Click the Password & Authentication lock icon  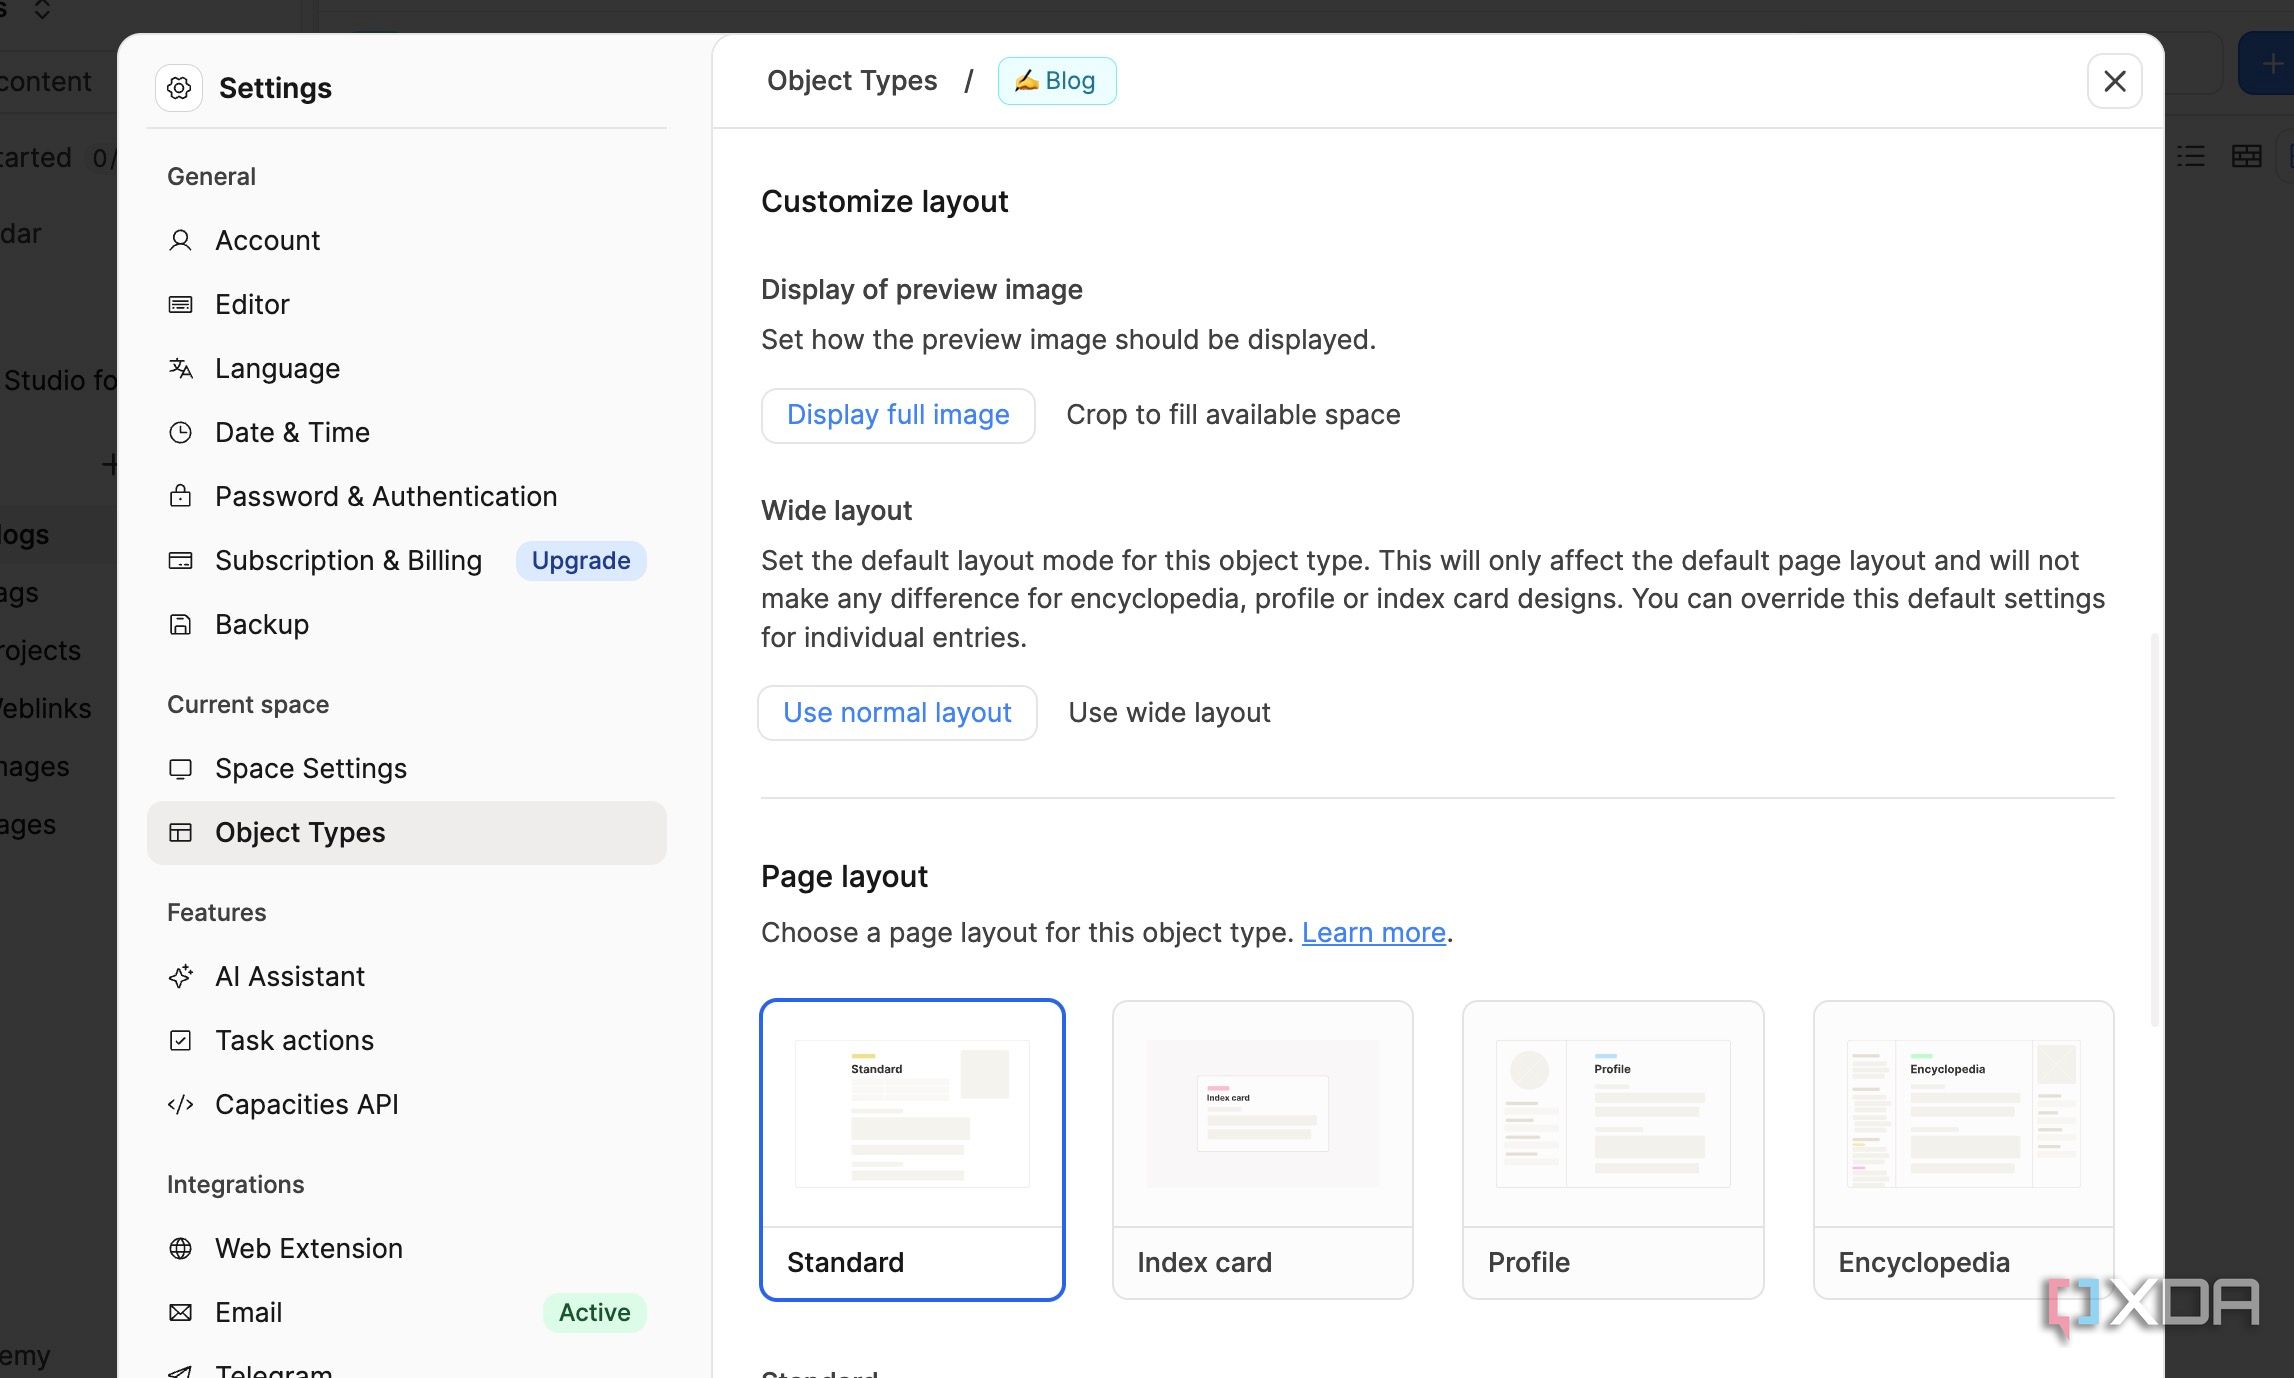[180, 496]
